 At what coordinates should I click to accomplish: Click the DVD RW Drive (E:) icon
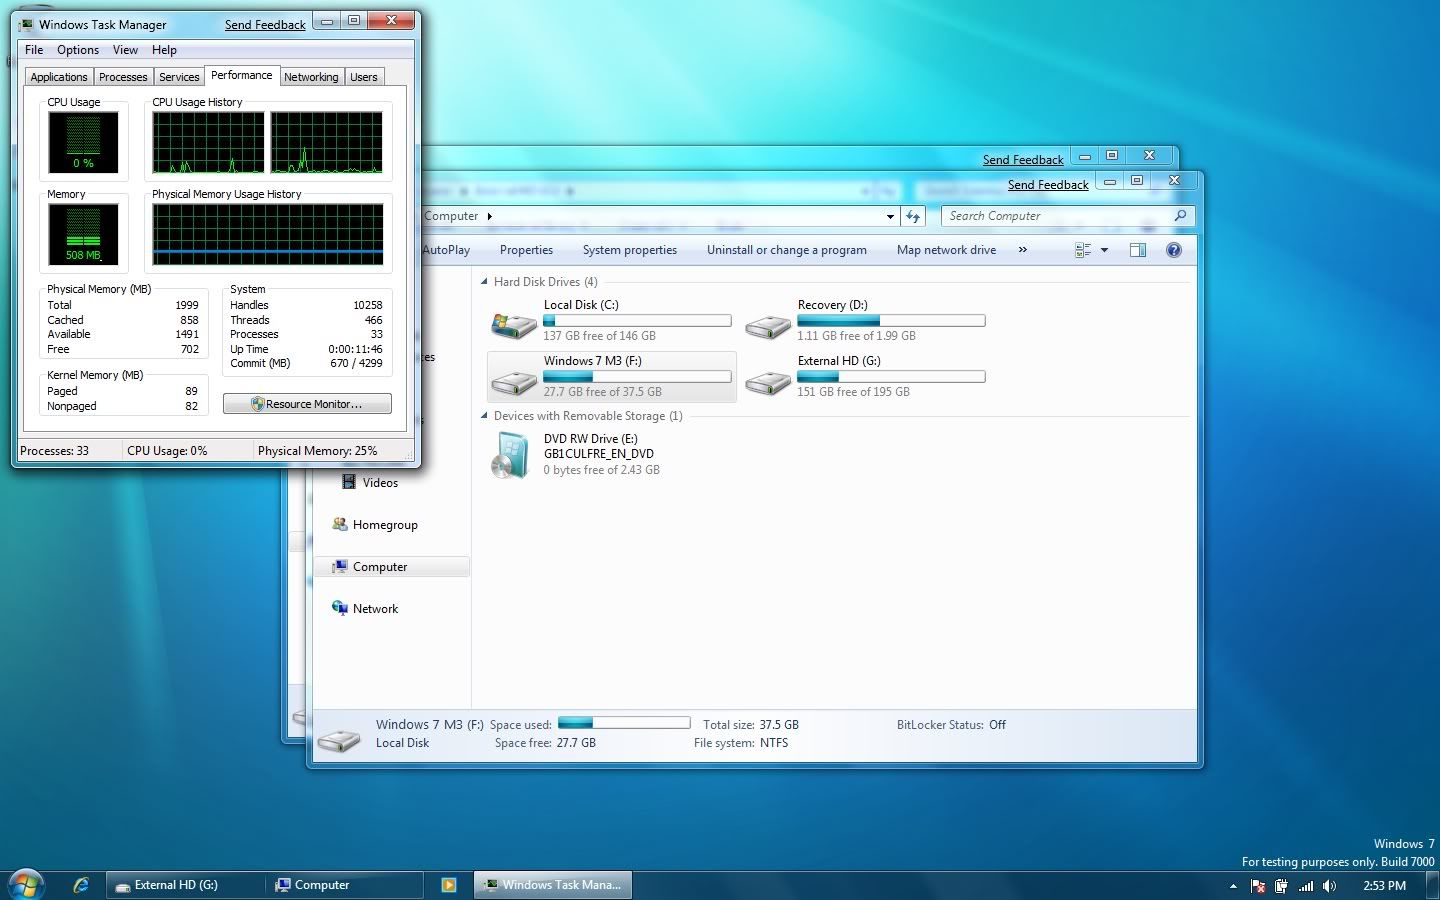511,455
